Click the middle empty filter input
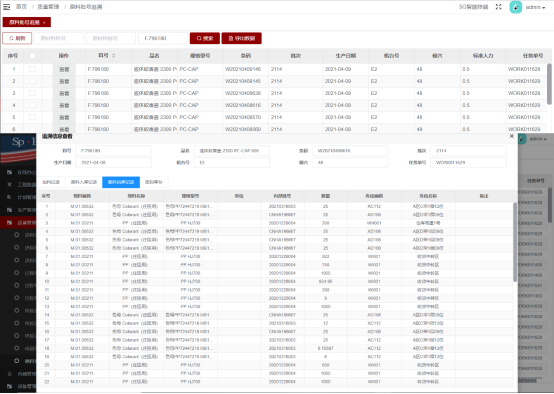Viewport: 554px width, 394px height. click(x=111, y=38)
